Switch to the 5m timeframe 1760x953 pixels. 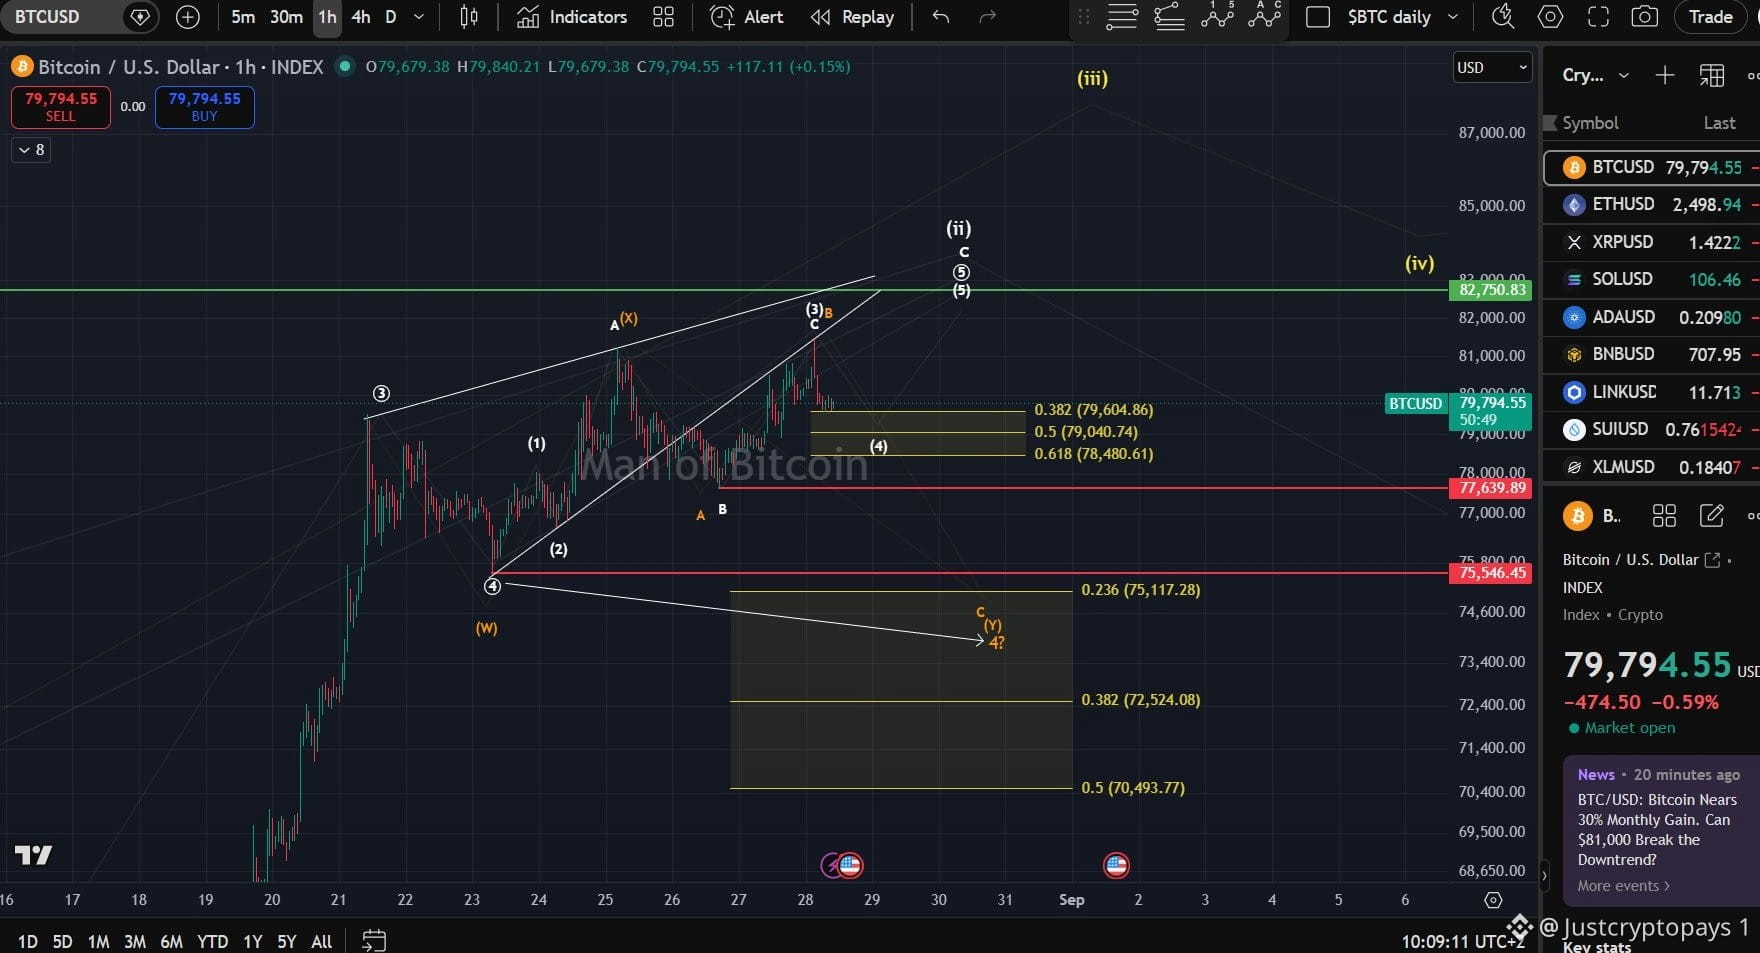pos(243,17)
